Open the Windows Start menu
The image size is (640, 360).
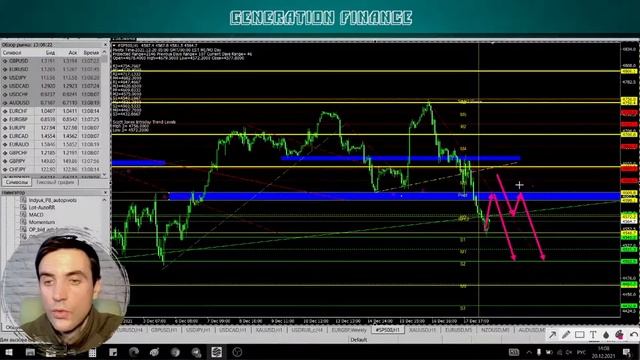click(8, 352)
